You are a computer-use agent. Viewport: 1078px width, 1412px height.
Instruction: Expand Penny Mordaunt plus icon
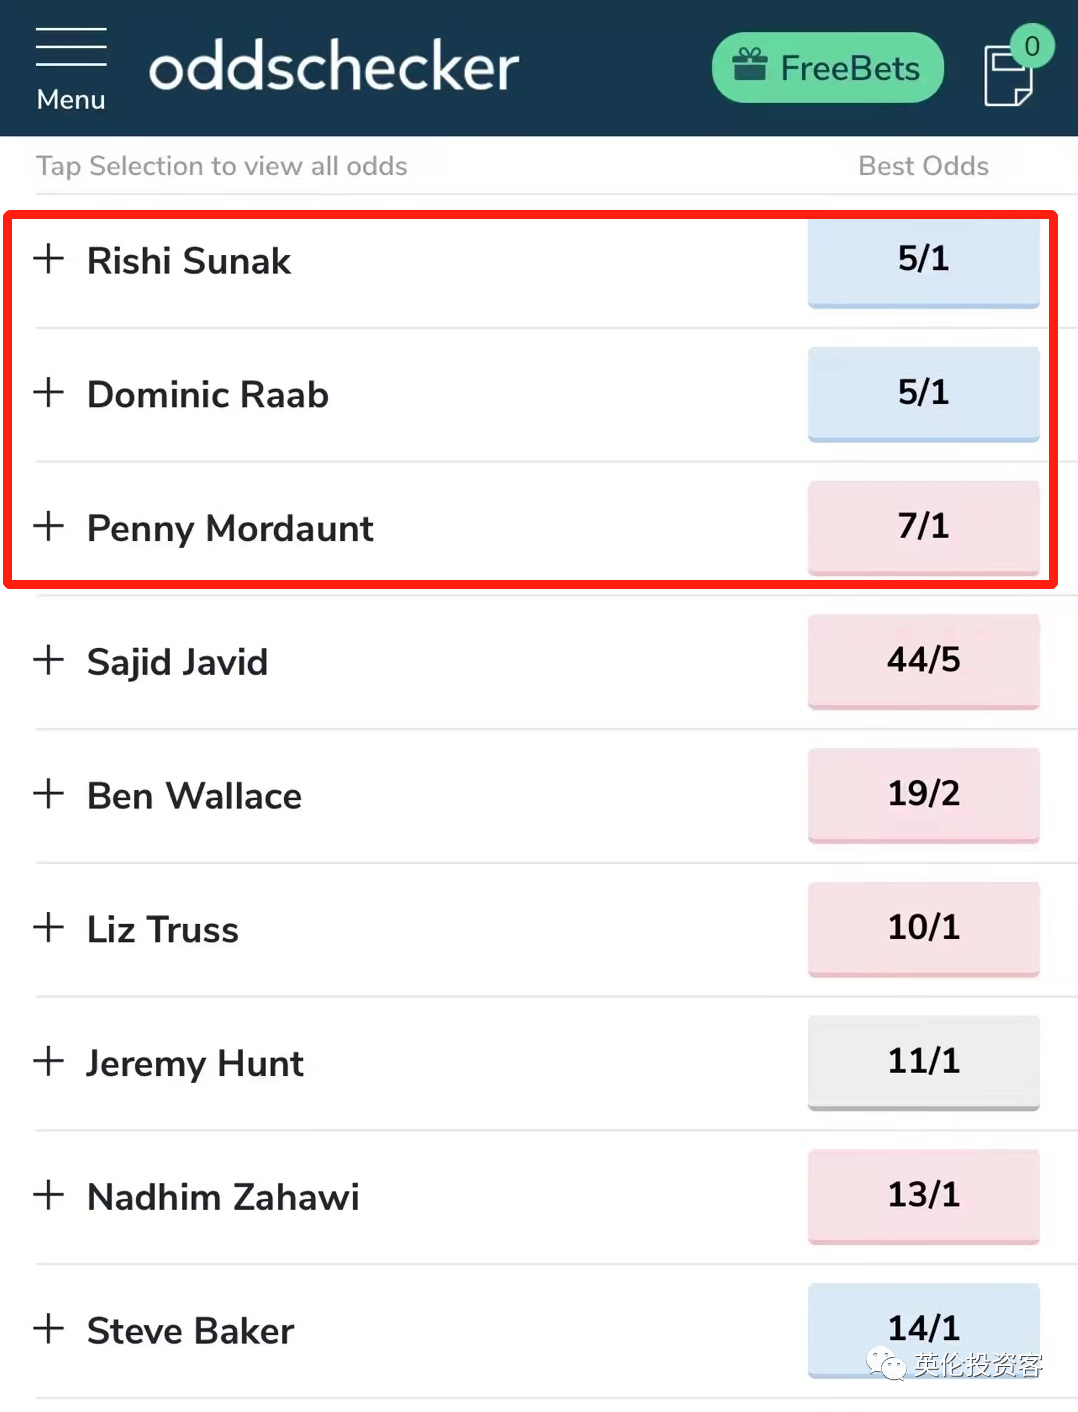pyautogui.click(x=48, y=526)
